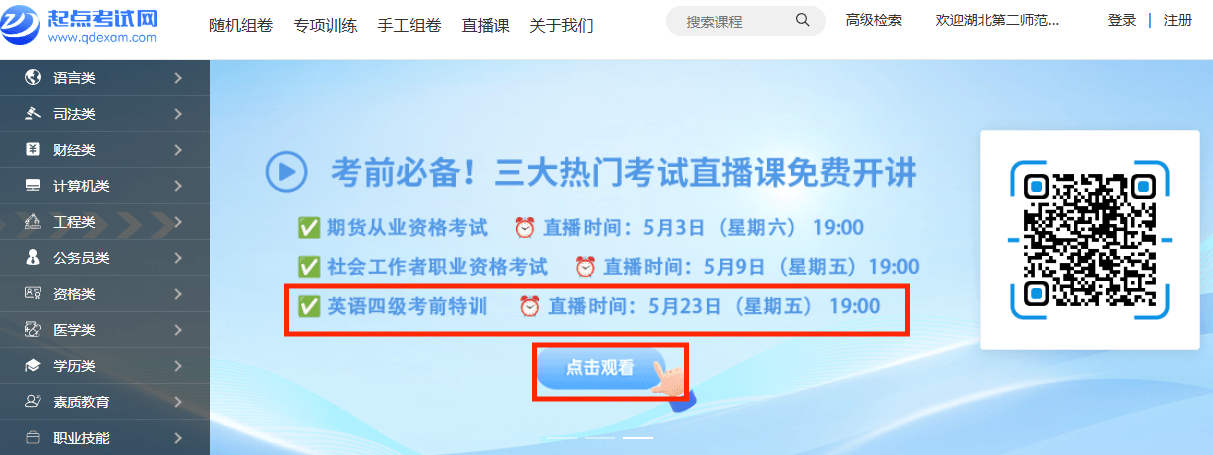Image resolution: width=1213 pixels, height=455 pixels.
Task: Go to 专项训练 page
Action: pyautogui.click(x=326, y=25)
